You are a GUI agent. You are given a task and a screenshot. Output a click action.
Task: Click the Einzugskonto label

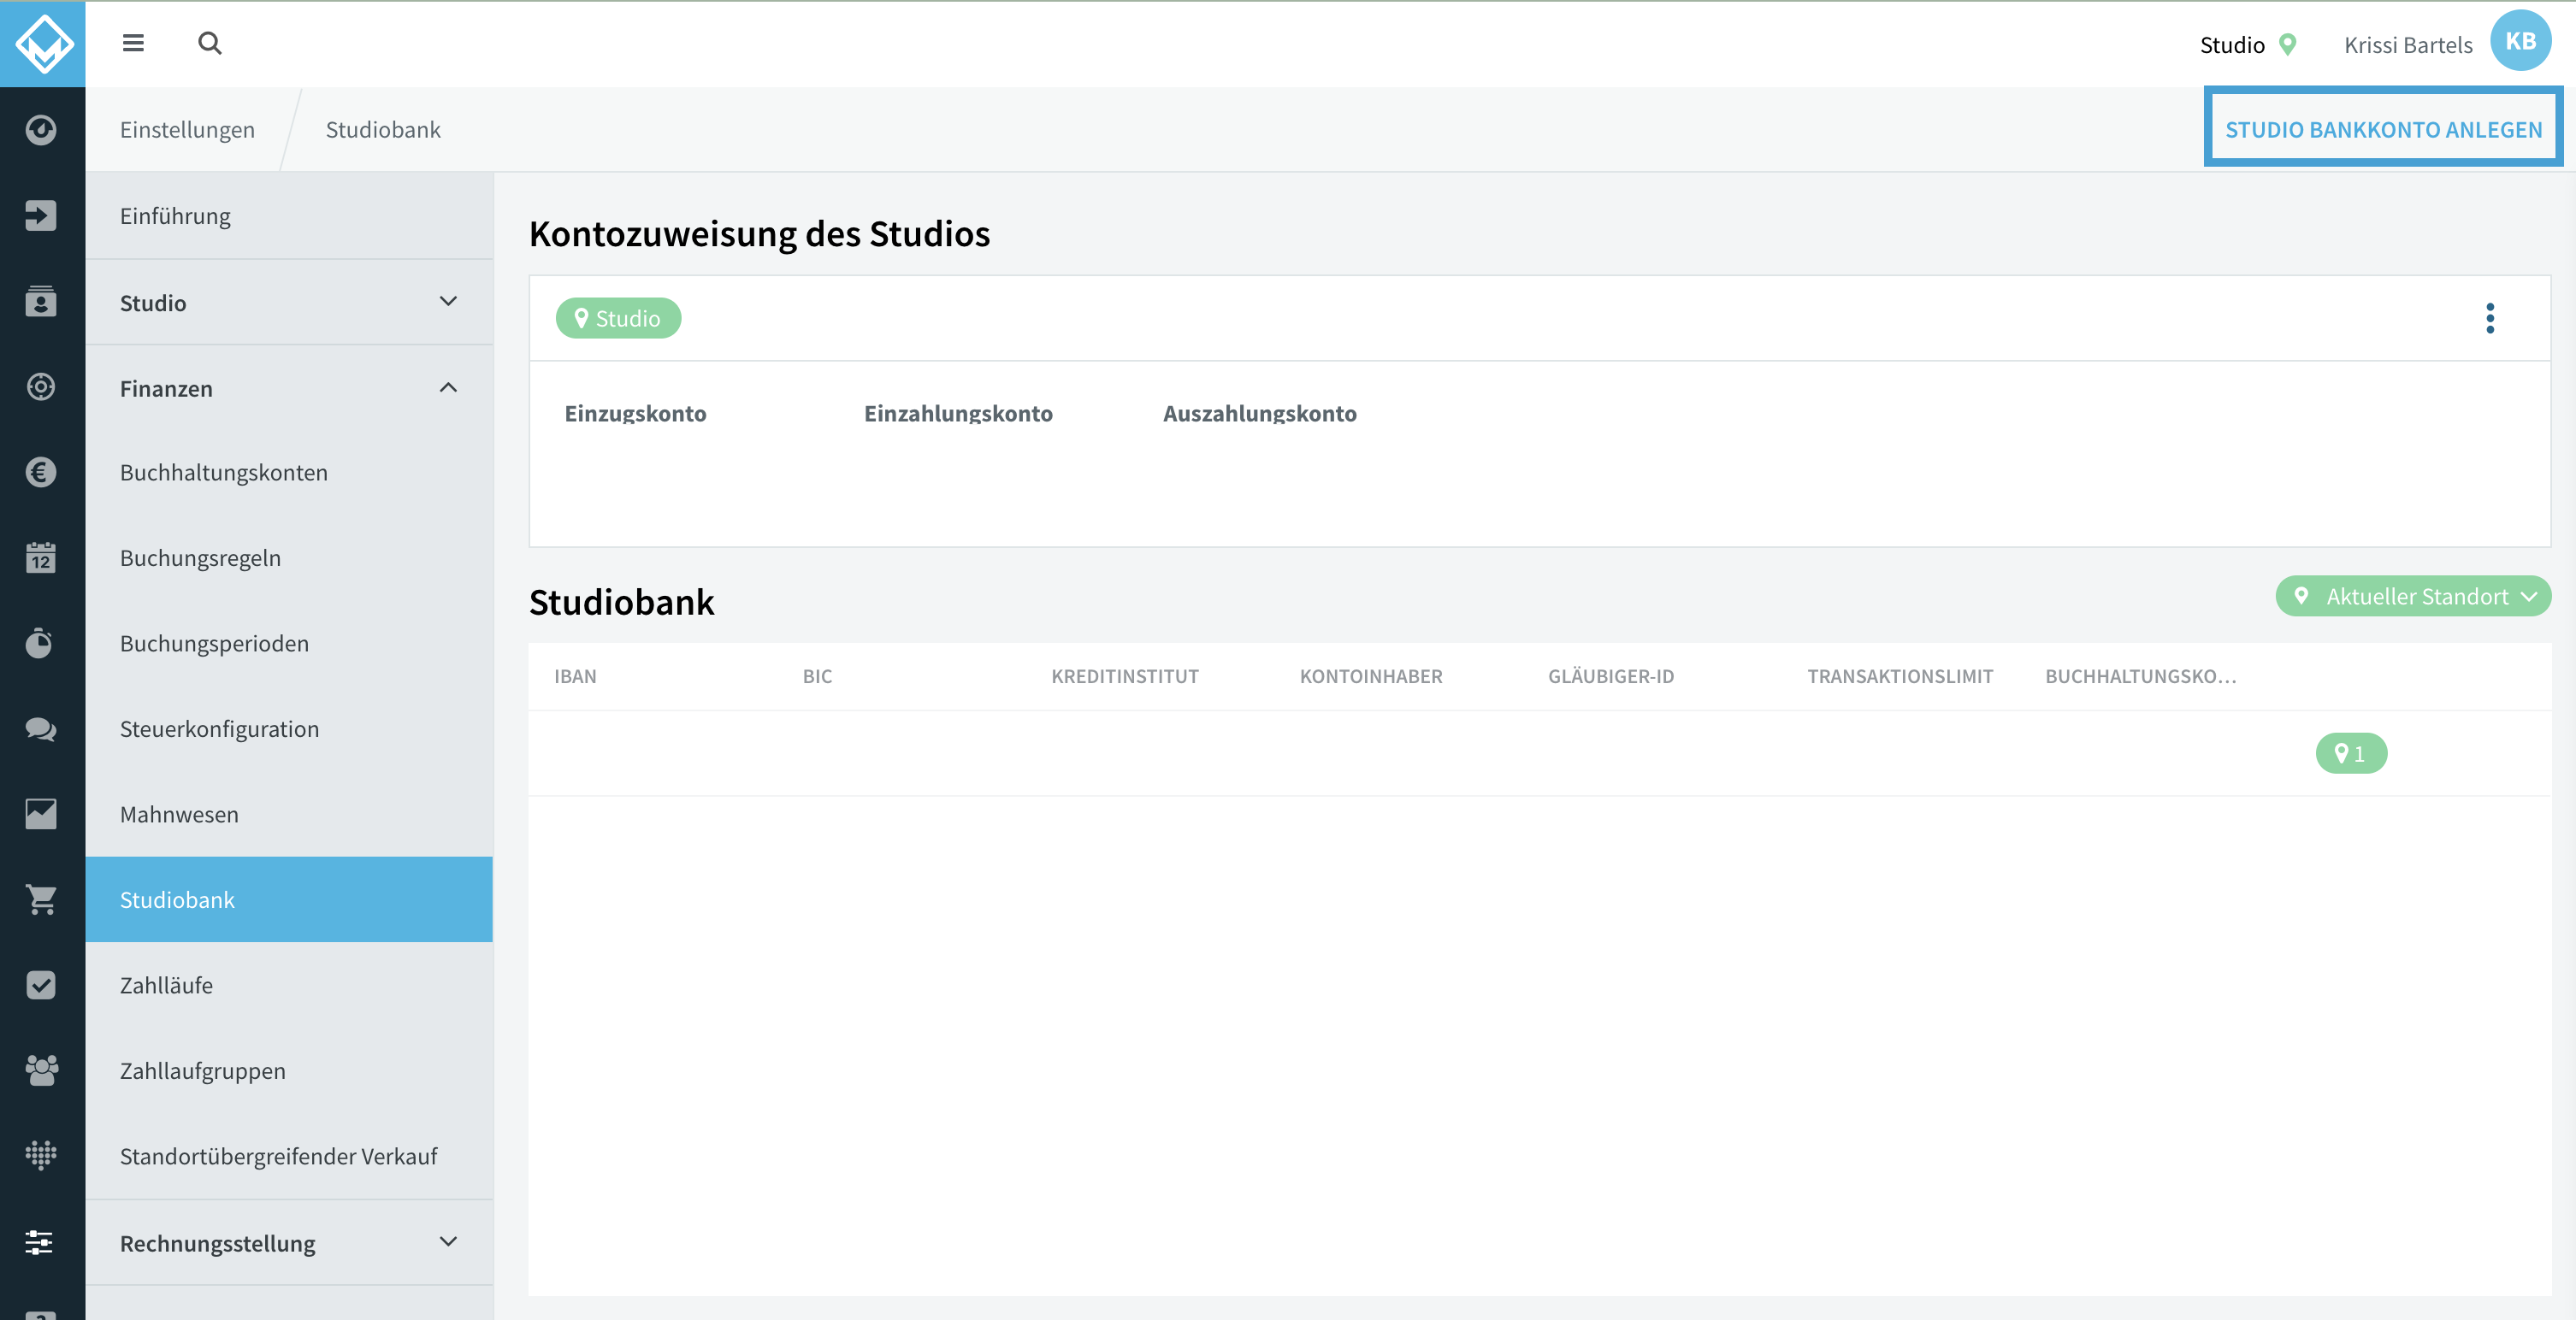(635, 413)
